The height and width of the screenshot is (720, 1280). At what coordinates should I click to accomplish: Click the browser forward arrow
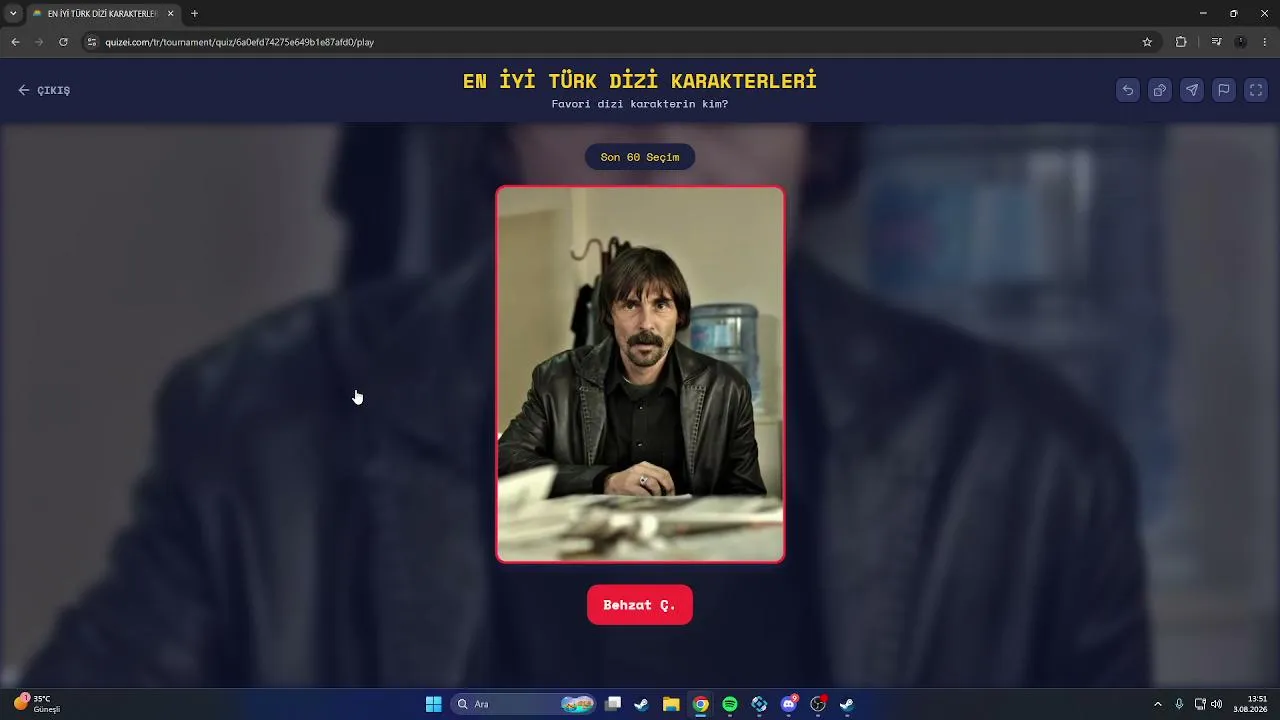pos(39,42)
